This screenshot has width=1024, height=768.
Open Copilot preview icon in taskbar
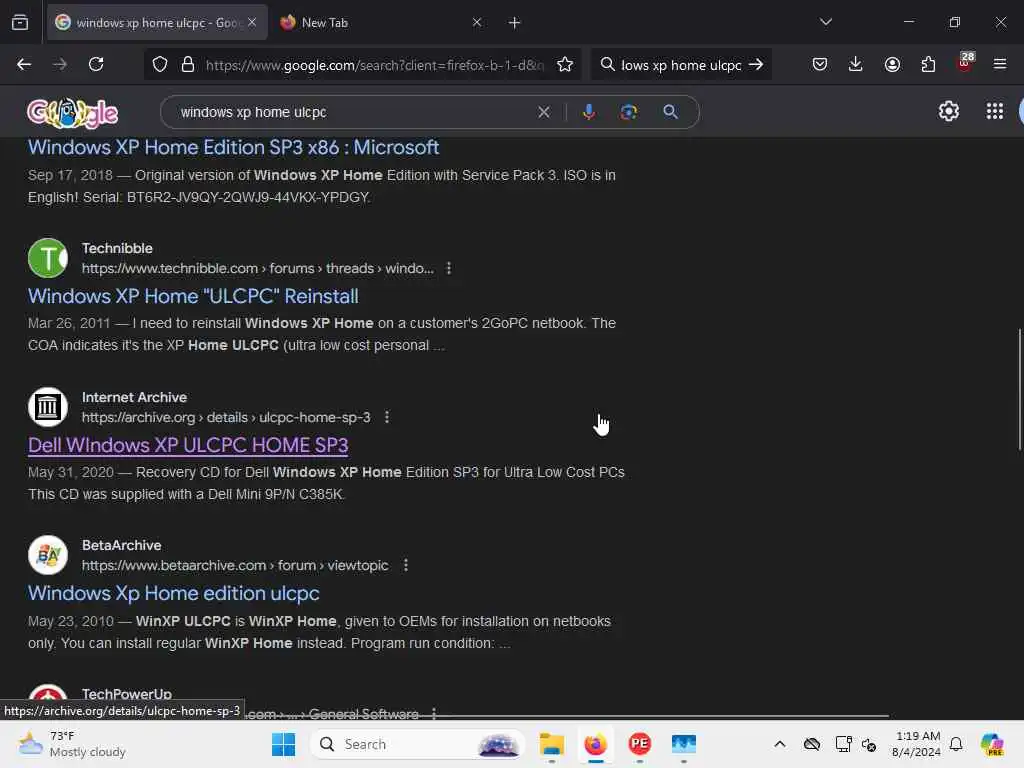(x=992, y=744)
